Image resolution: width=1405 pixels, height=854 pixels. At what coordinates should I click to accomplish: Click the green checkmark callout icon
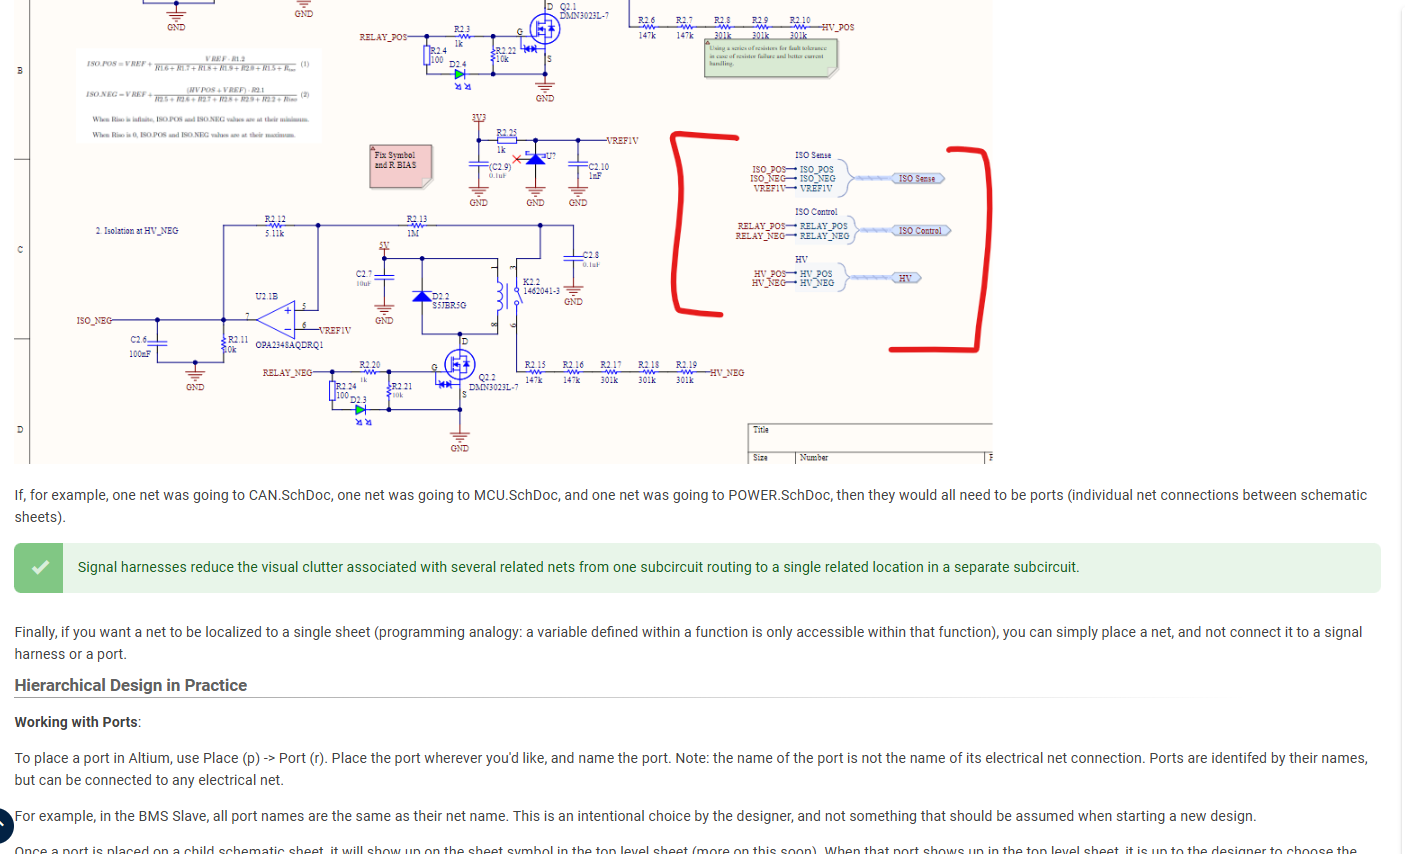(x=40, y=567)
